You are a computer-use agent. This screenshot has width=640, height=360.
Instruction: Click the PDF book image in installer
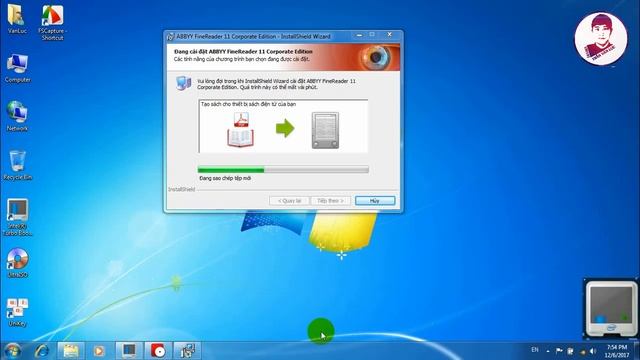(241, 130)
